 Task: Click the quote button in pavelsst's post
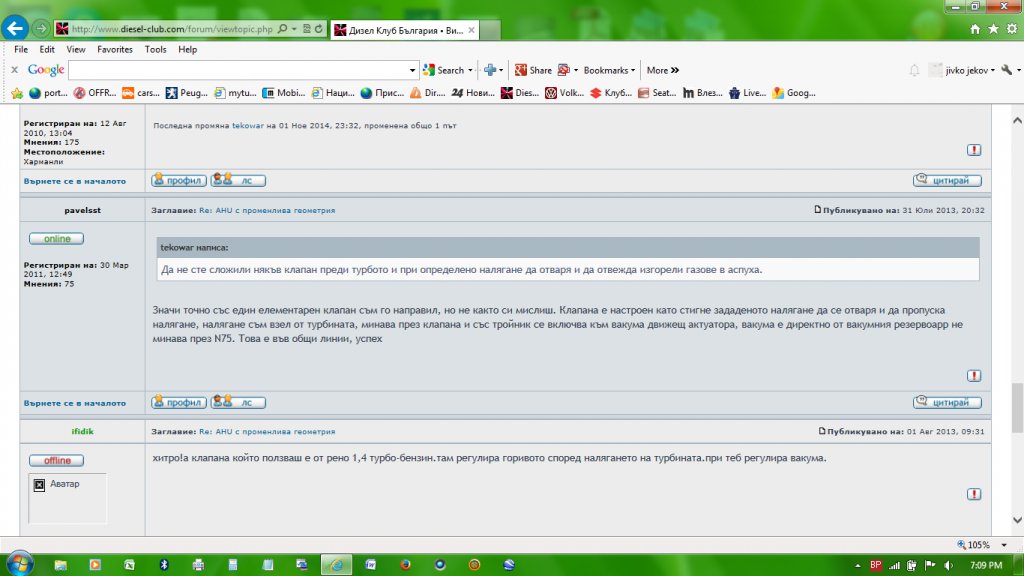tap(947, 402)
